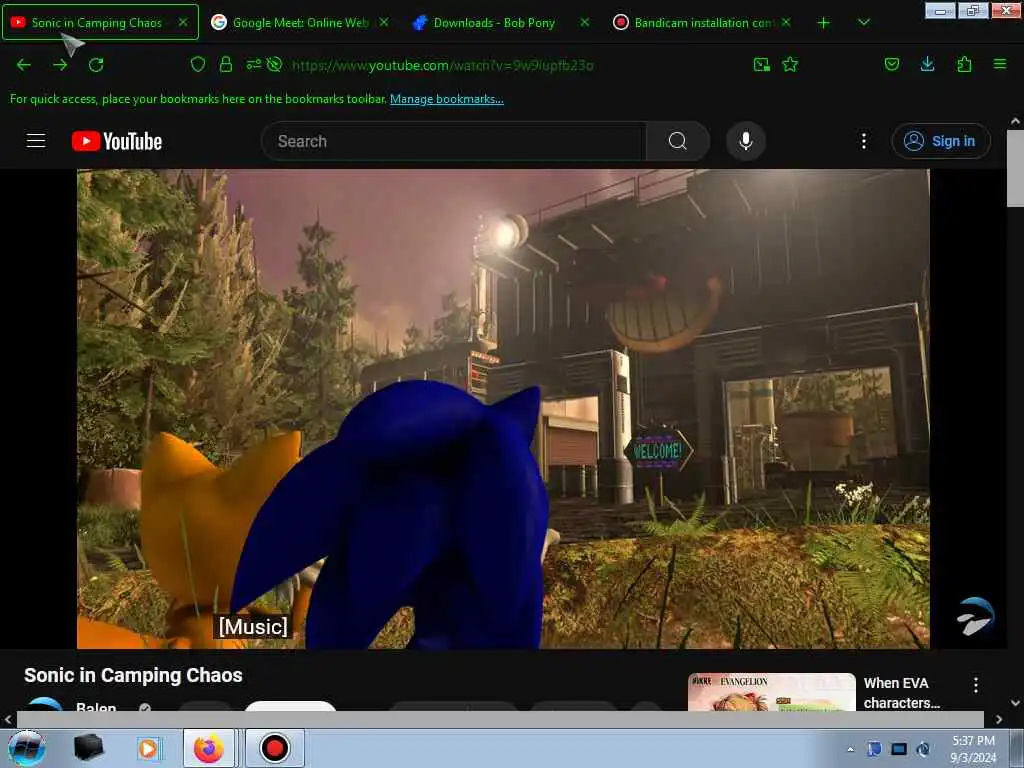Screen dimensions: 1024x768
Task: Click the scrollbar up arrow
Action: pyautogui.click(x=1015, y=121)
